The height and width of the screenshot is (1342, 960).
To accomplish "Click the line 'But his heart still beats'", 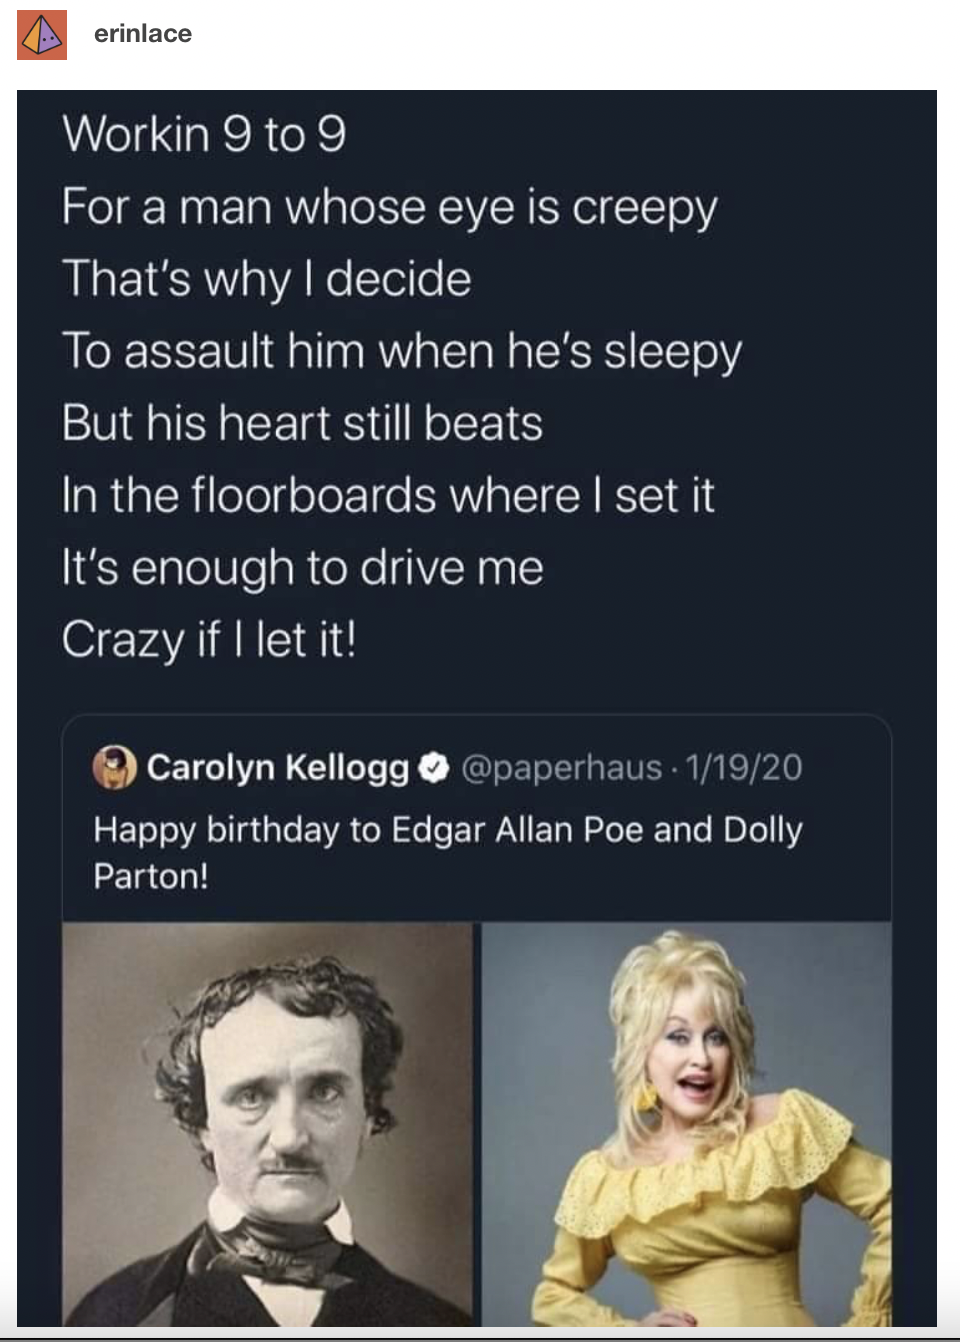I will (x=302, y=424).
